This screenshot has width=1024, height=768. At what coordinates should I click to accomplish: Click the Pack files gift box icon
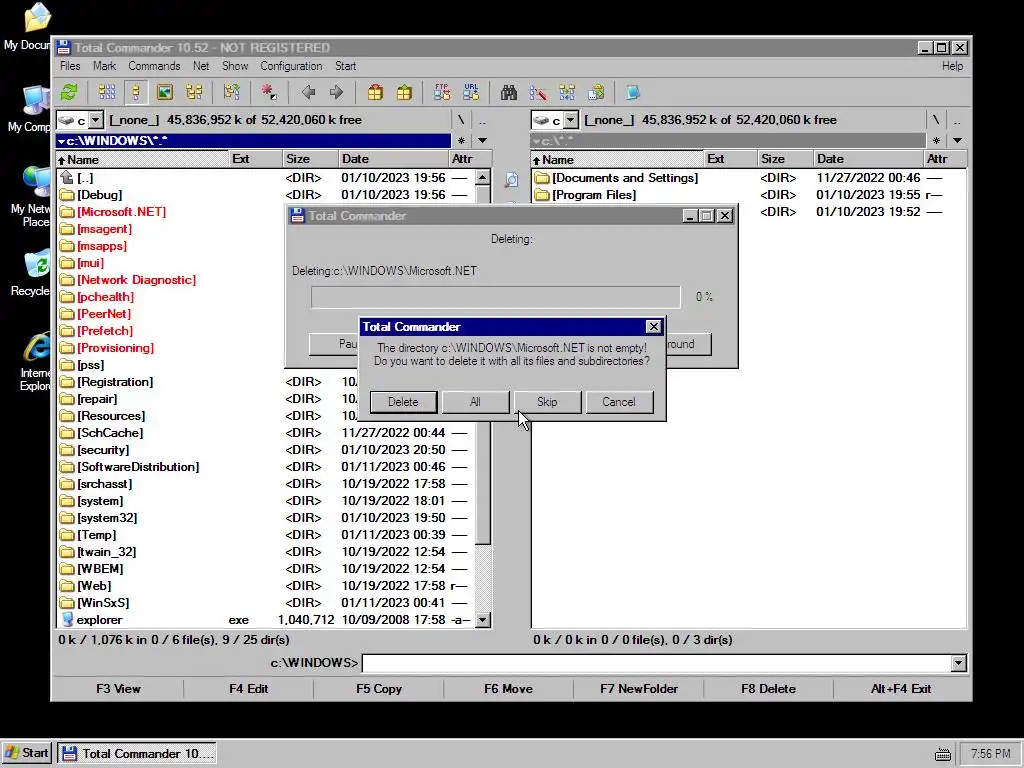coord(376,92)
